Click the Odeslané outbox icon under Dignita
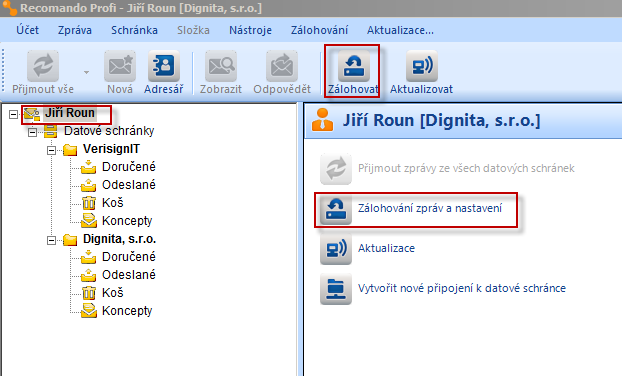 [x=88, y=275]
